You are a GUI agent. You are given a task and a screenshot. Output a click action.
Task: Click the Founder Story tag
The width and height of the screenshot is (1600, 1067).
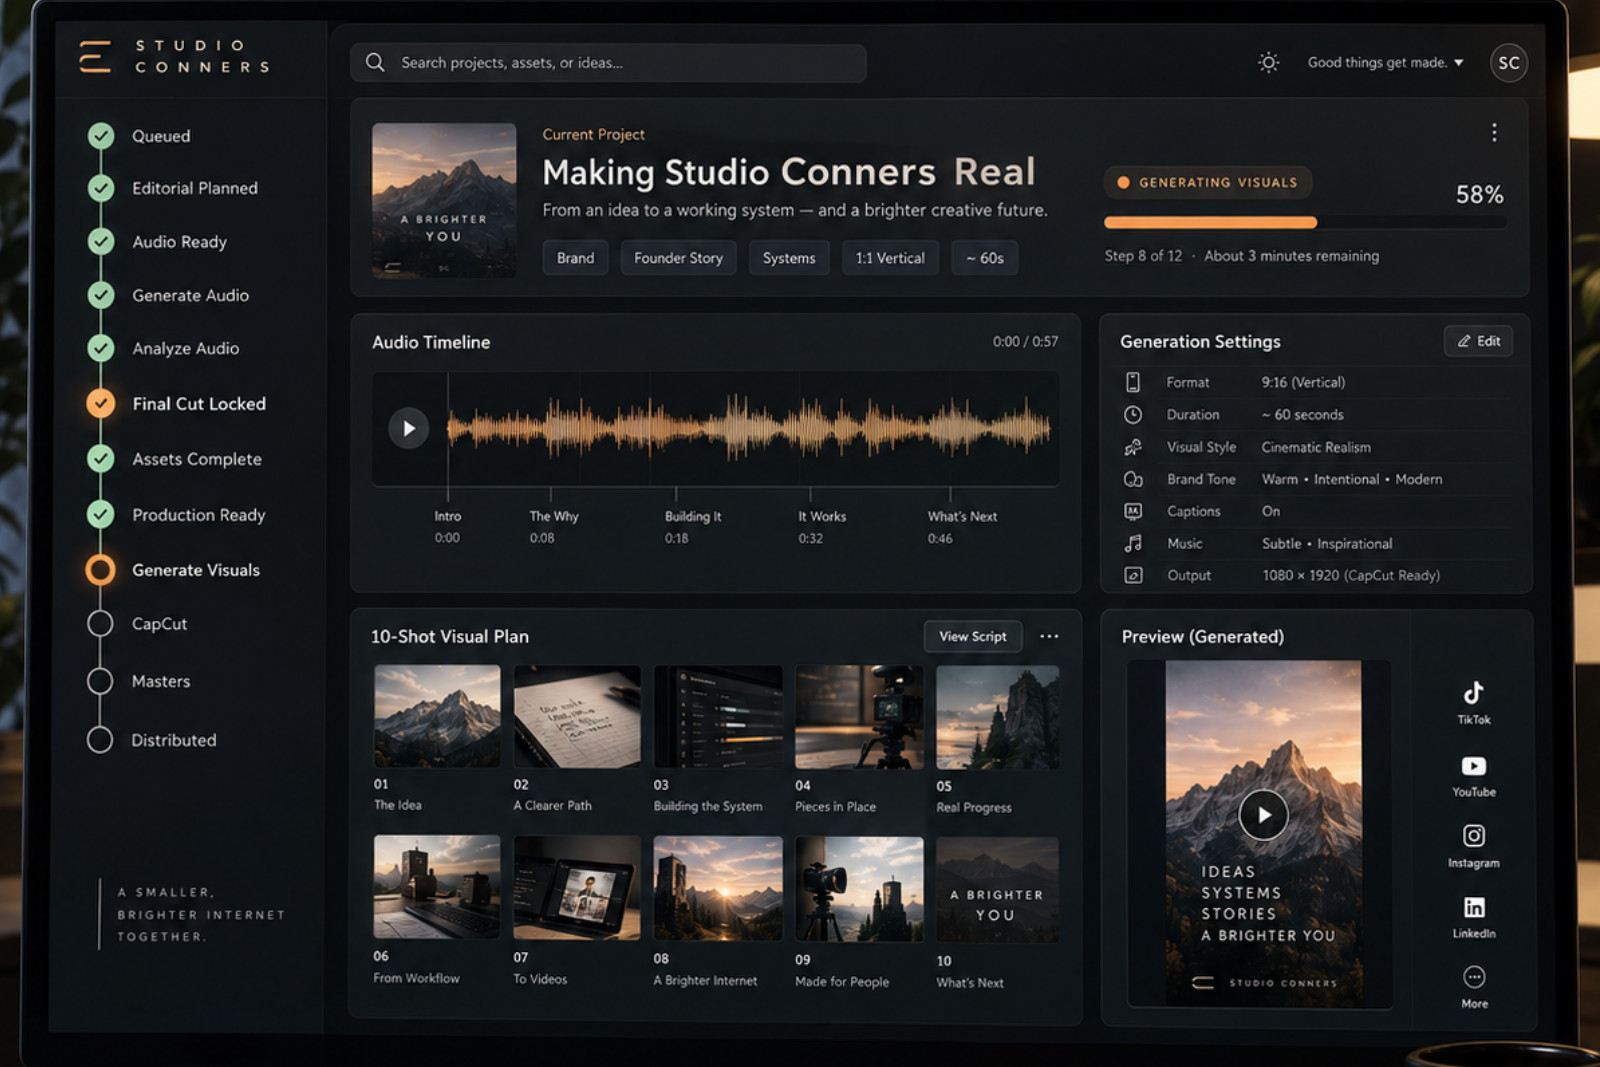pos(678,258)
